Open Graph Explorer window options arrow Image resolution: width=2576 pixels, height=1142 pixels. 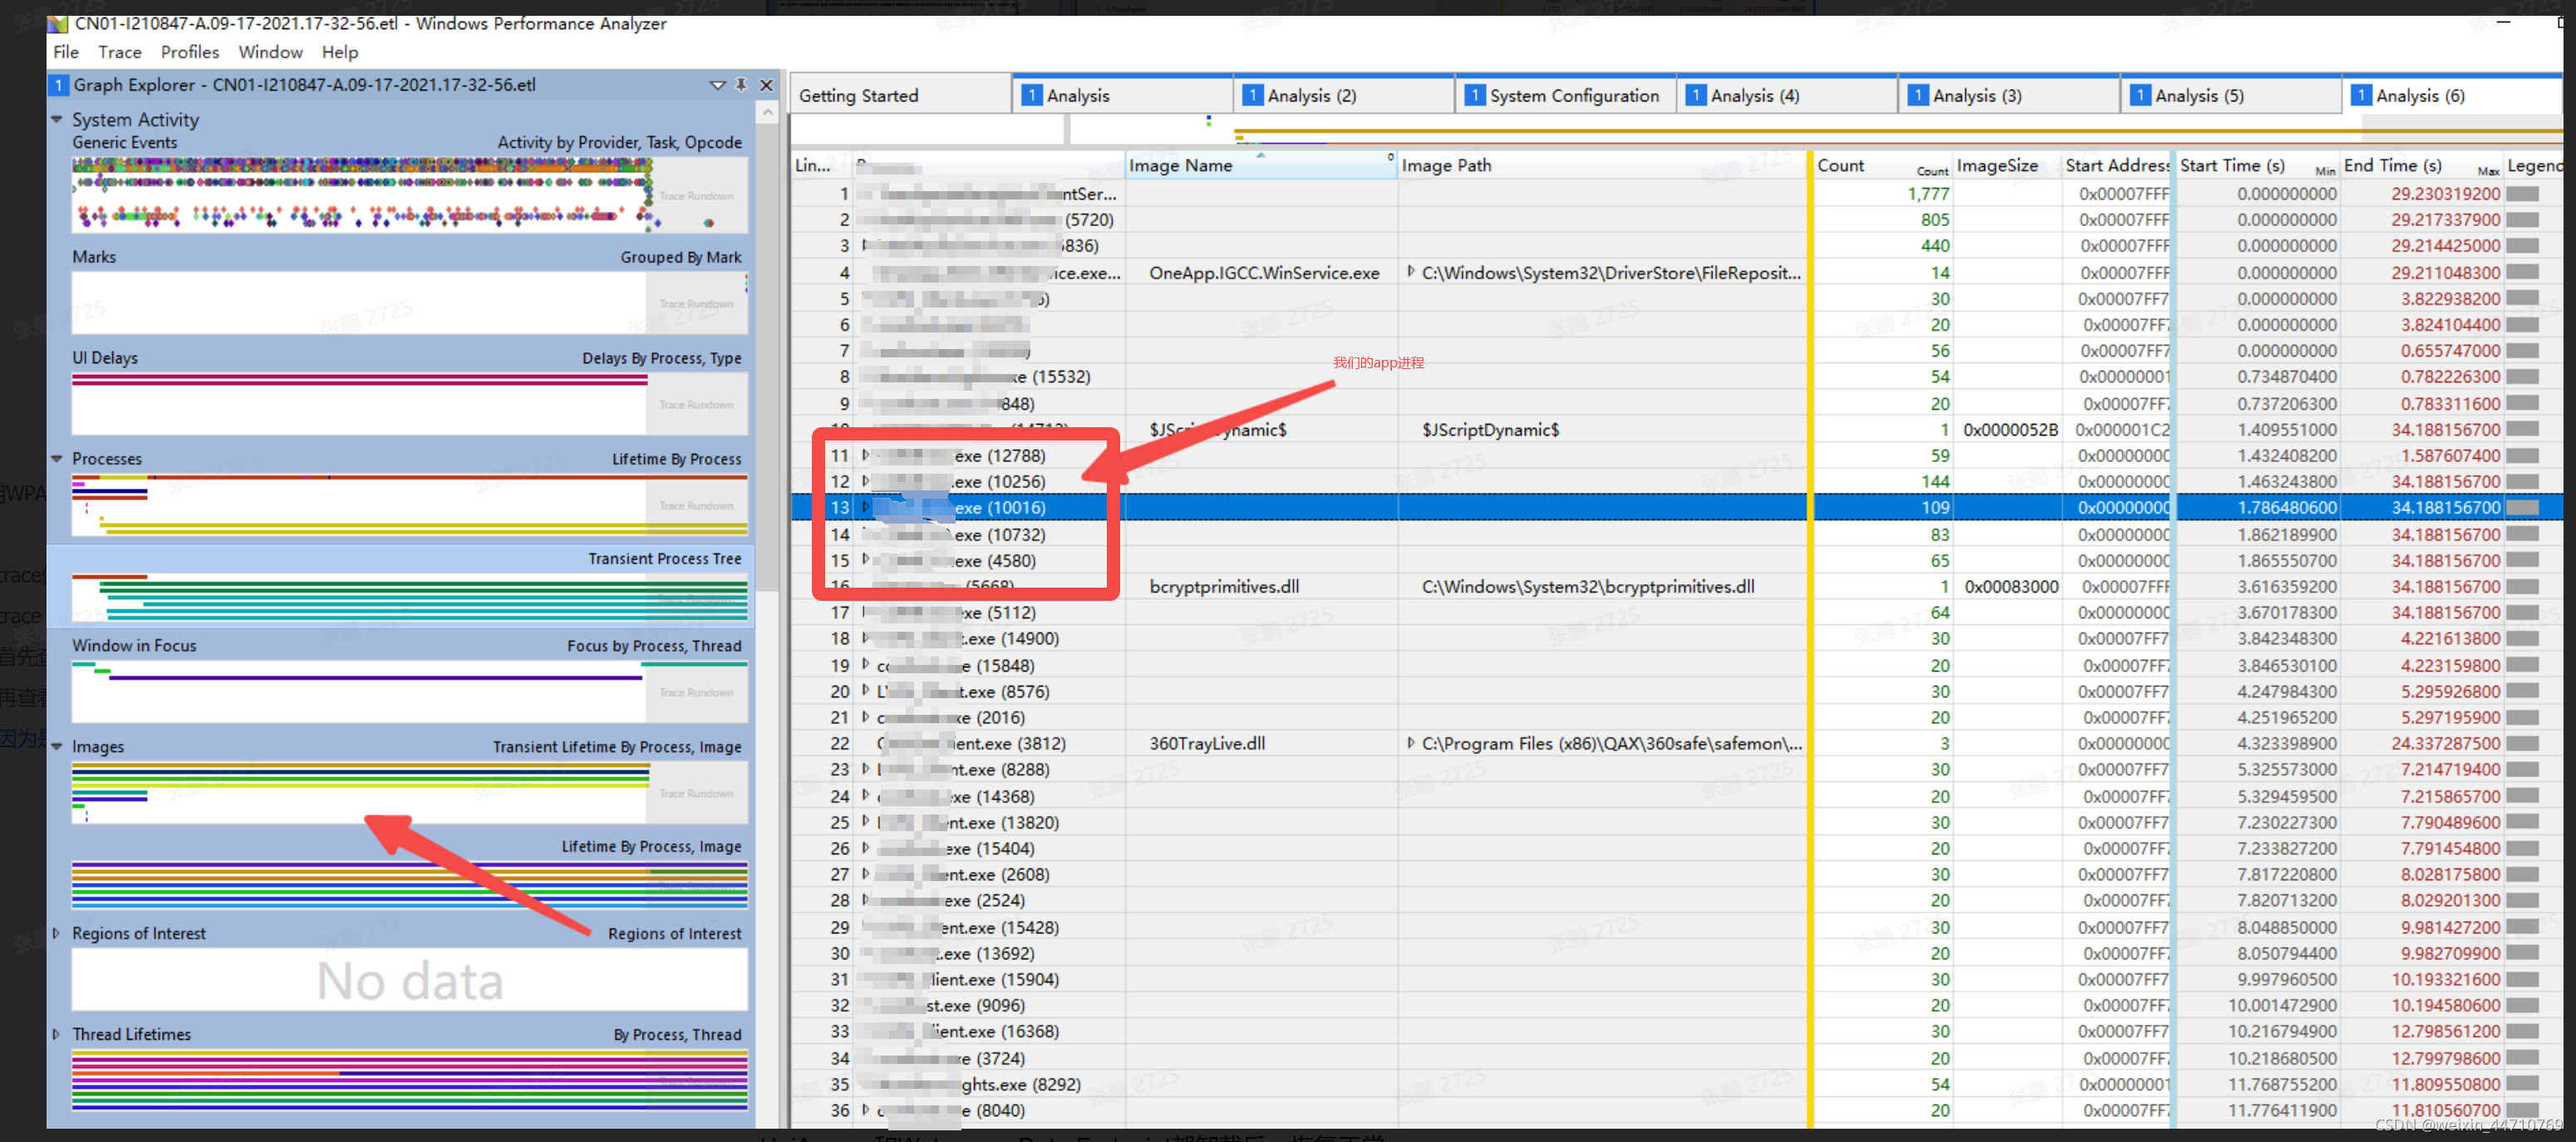(x=717, y=85)
